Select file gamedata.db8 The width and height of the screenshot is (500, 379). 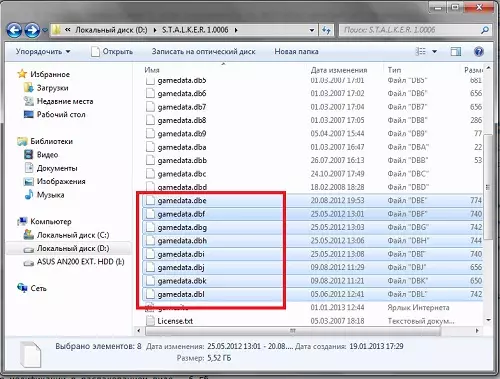[x=182, y=120]
